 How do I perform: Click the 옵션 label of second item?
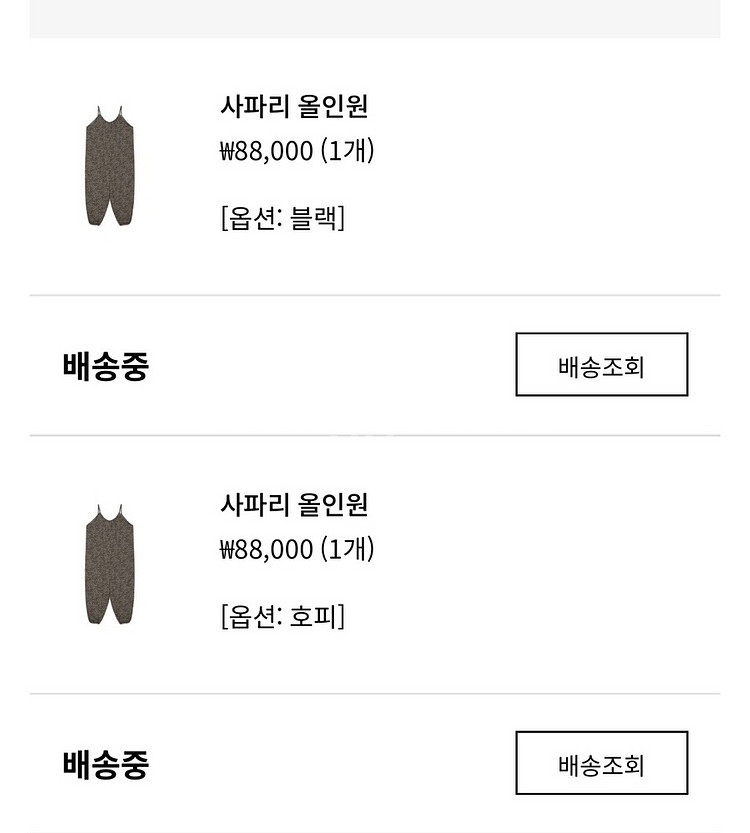pos(251,616)
